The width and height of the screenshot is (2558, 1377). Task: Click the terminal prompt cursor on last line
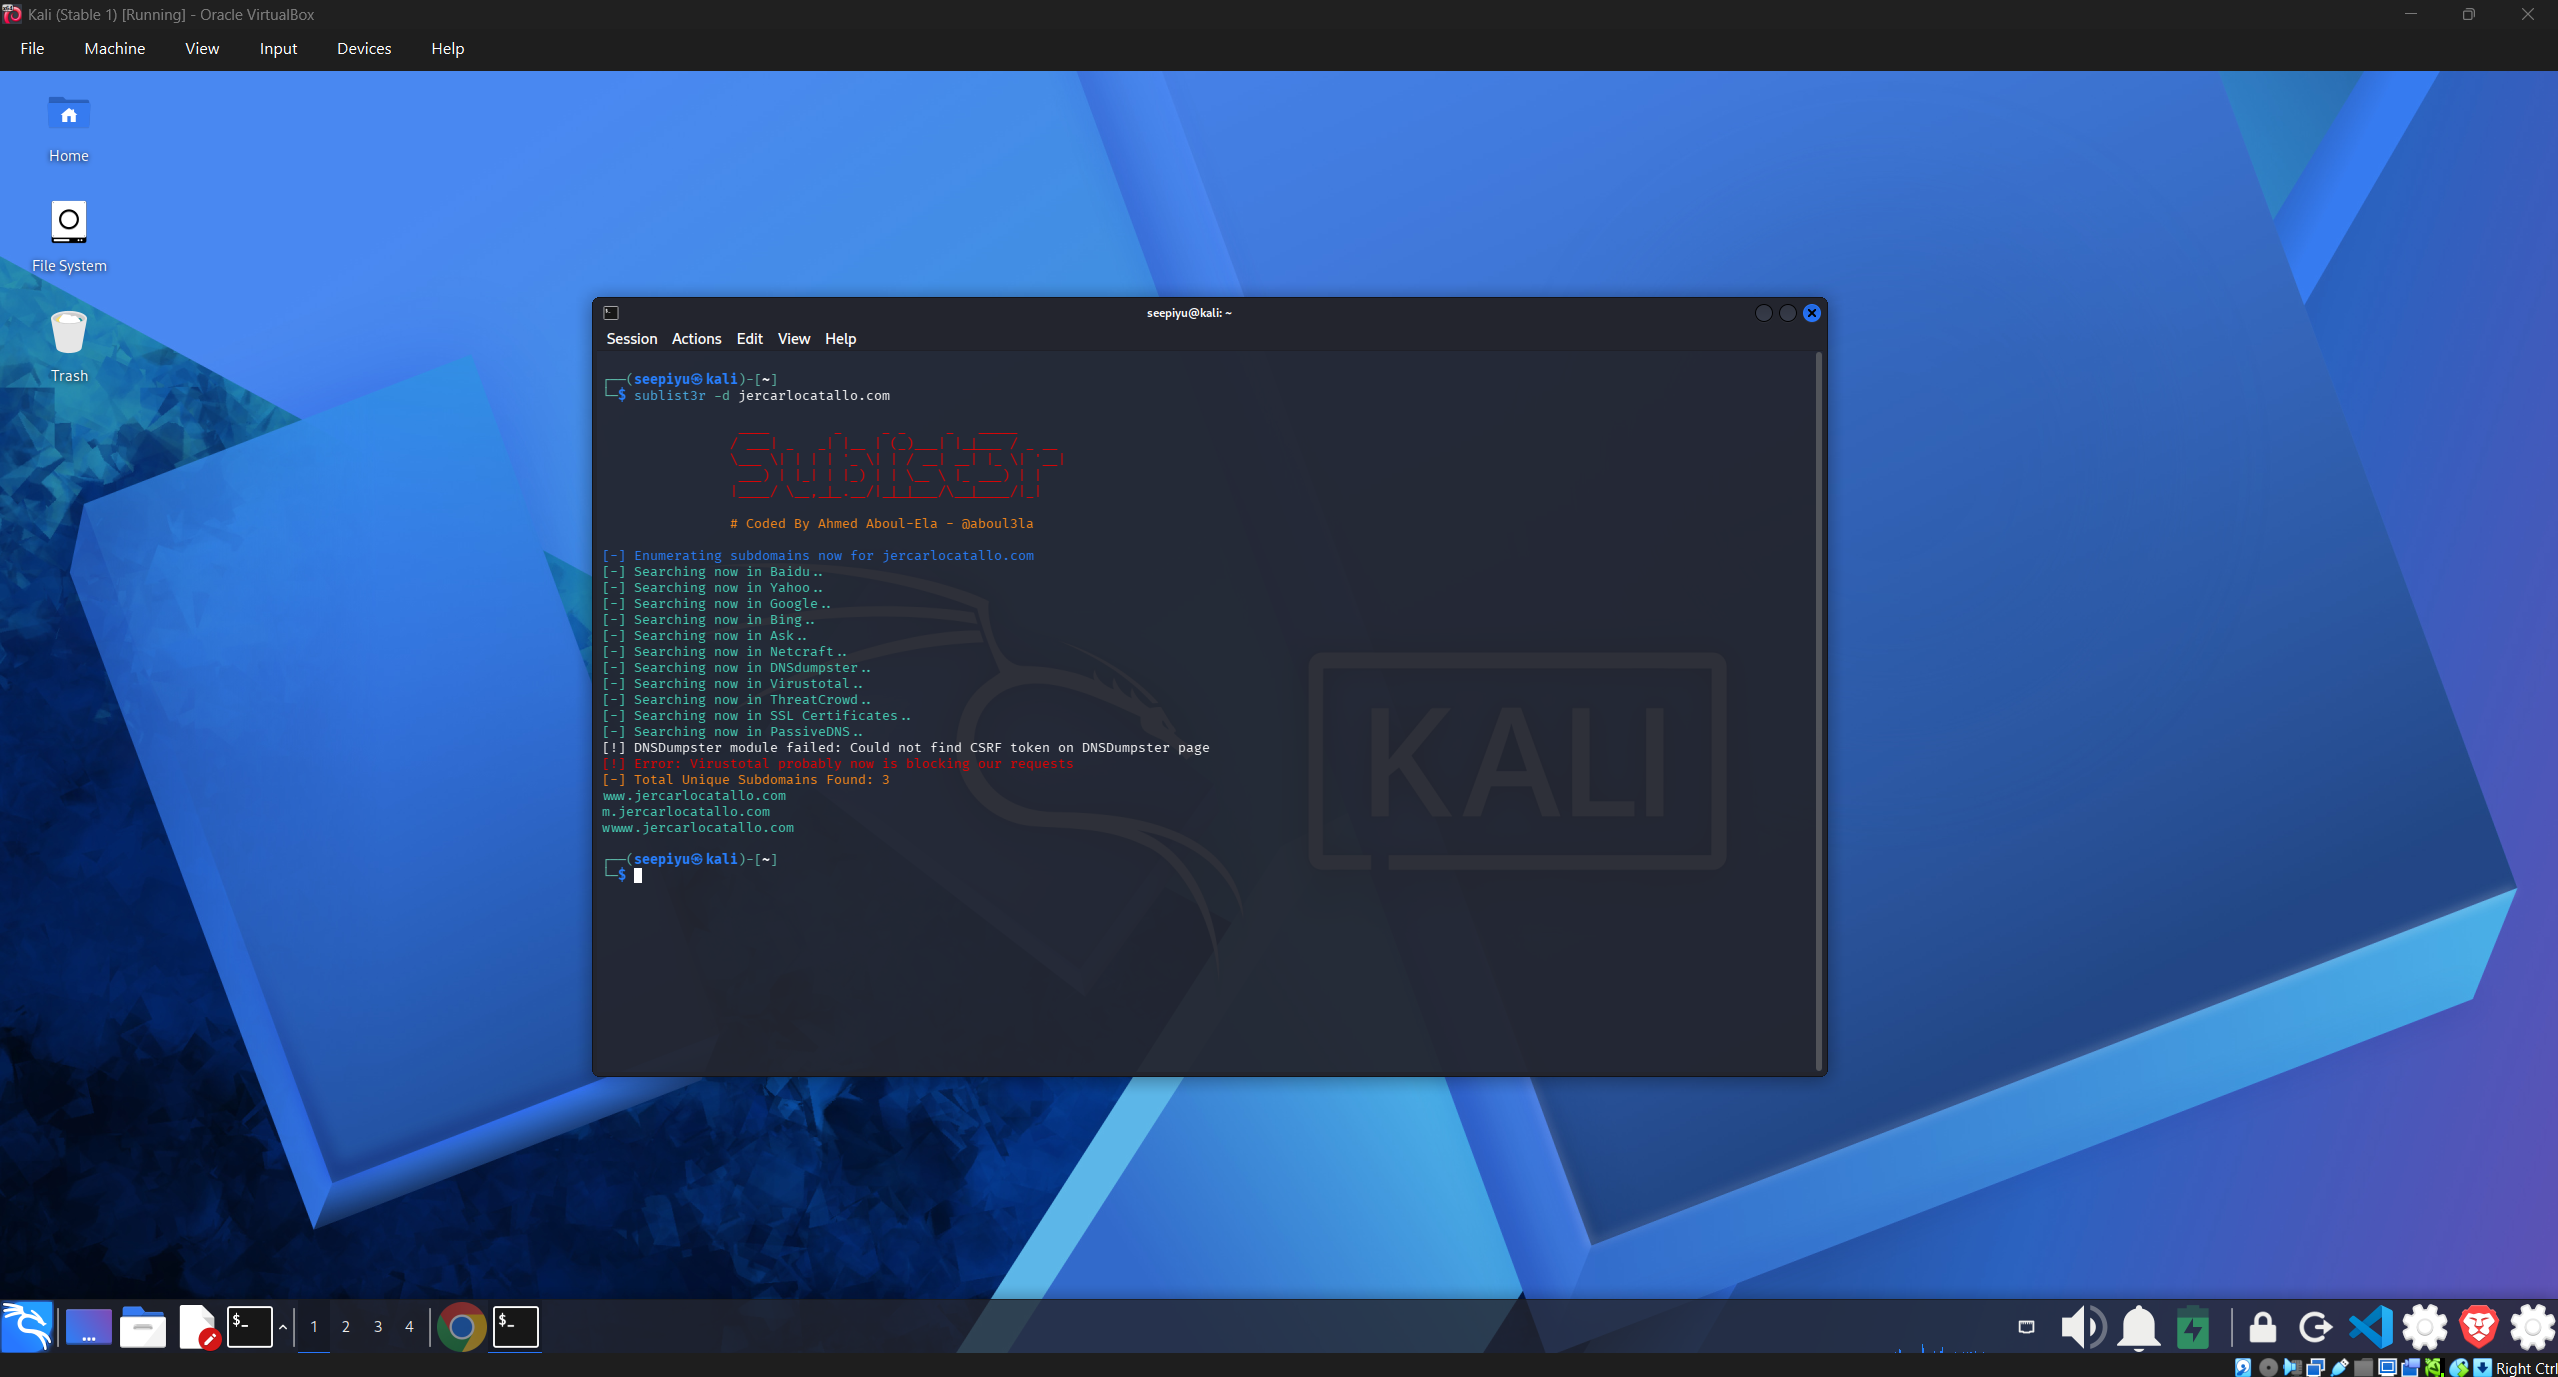pyautogui.click(x=638, y=876)
